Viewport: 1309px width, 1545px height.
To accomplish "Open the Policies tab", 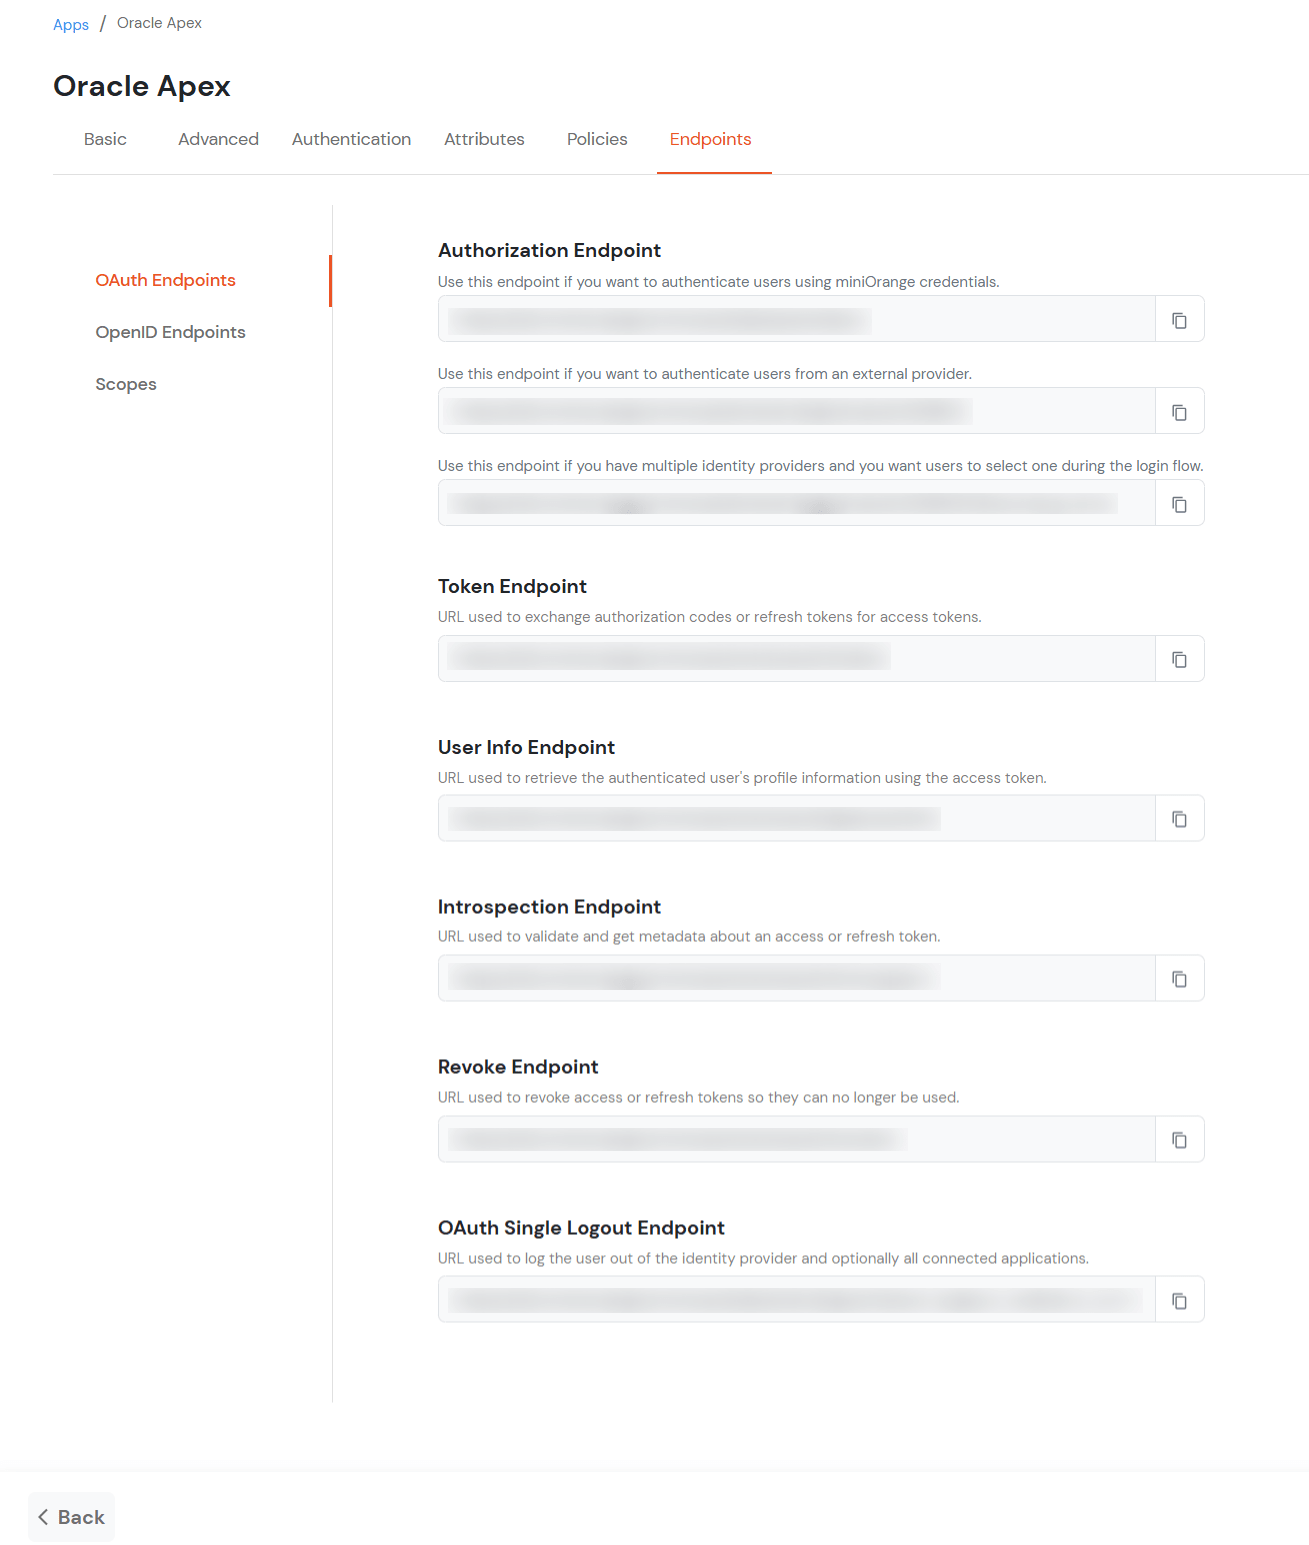I will pos(597,139).
